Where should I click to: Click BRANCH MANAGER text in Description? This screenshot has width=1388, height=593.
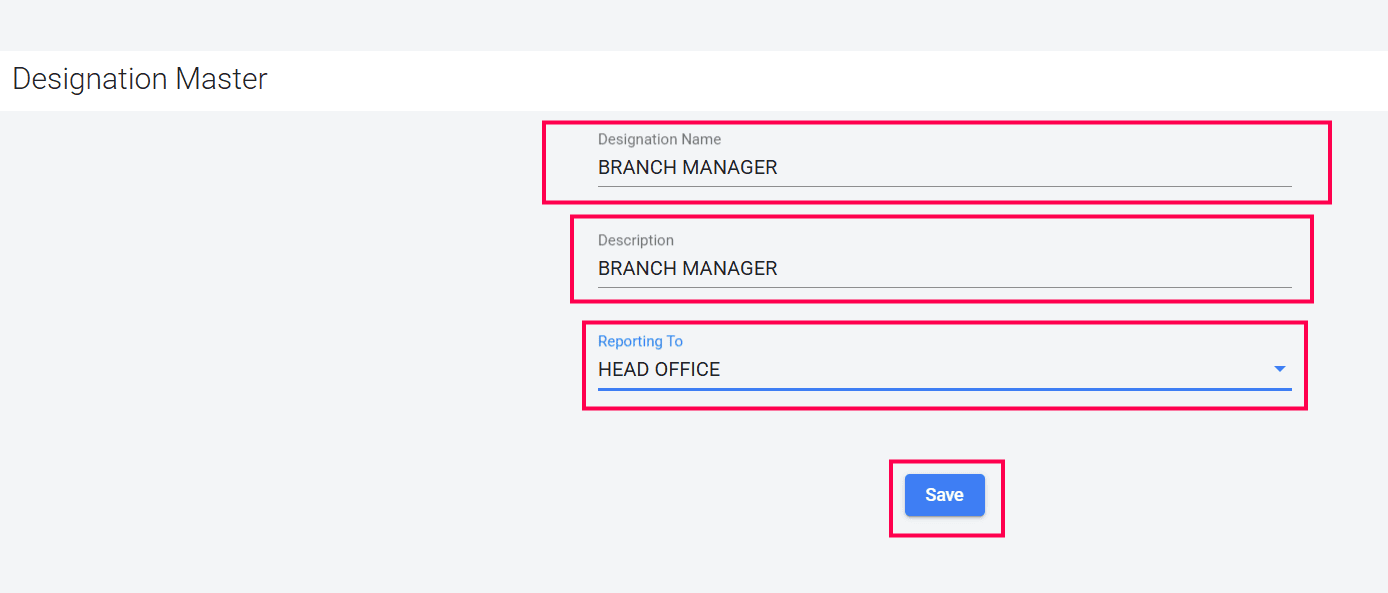[x=688, y=269]
